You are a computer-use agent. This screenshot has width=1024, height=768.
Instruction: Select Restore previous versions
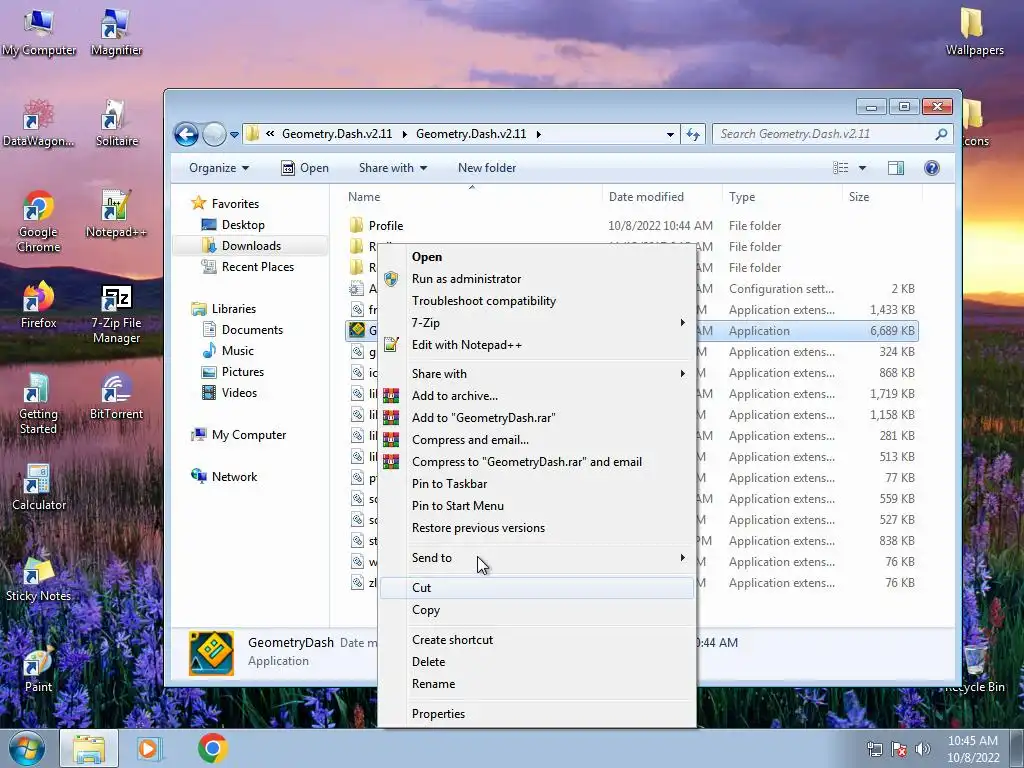pos(537,528)
